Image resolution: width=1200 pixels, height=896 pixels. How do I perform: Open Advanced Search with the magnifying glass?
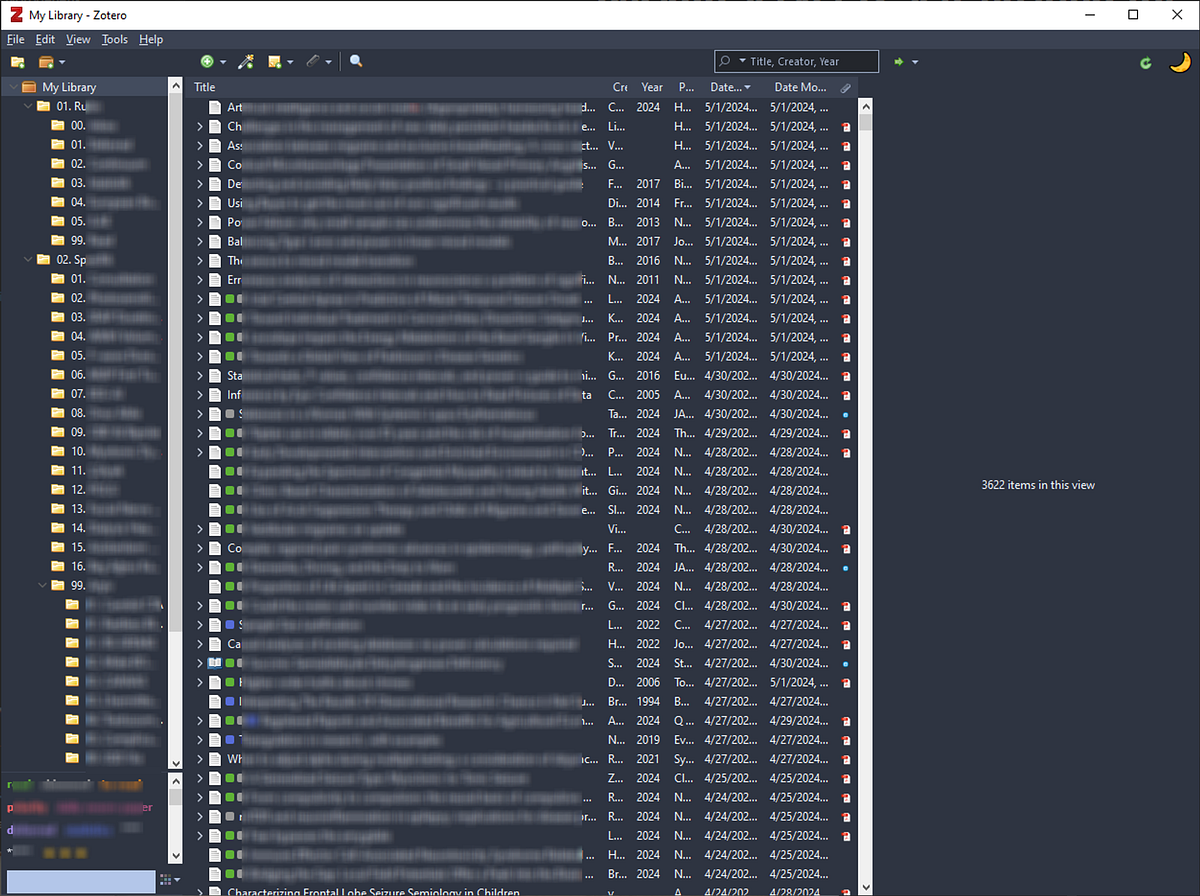click(x=356, y=61)
